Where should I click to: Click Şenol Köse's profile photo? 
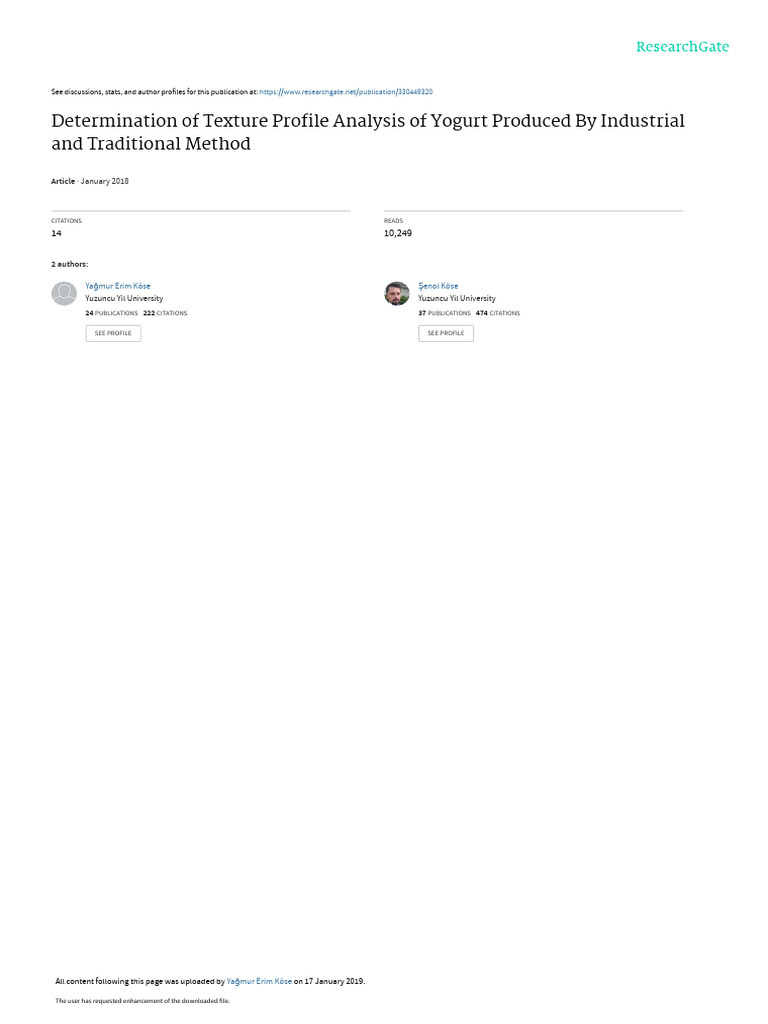[x=397, y=294]
